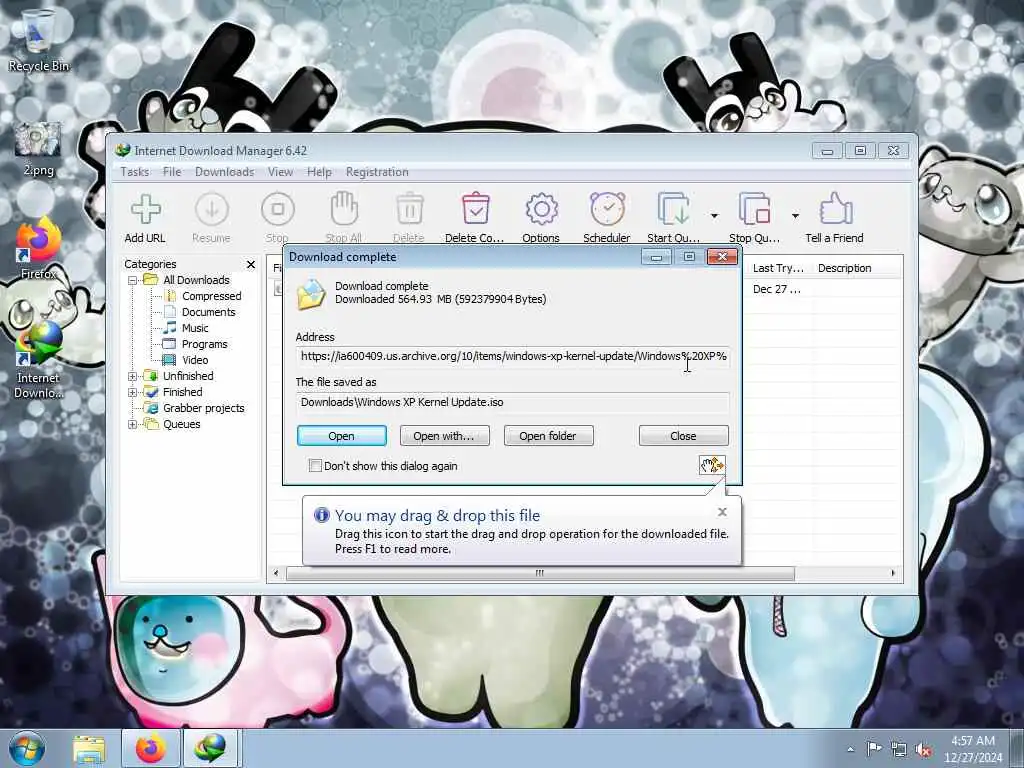This screenshot has height=768, width=1024.
Task: Click Firefox icon in taskbar
Action: (150, 748)
